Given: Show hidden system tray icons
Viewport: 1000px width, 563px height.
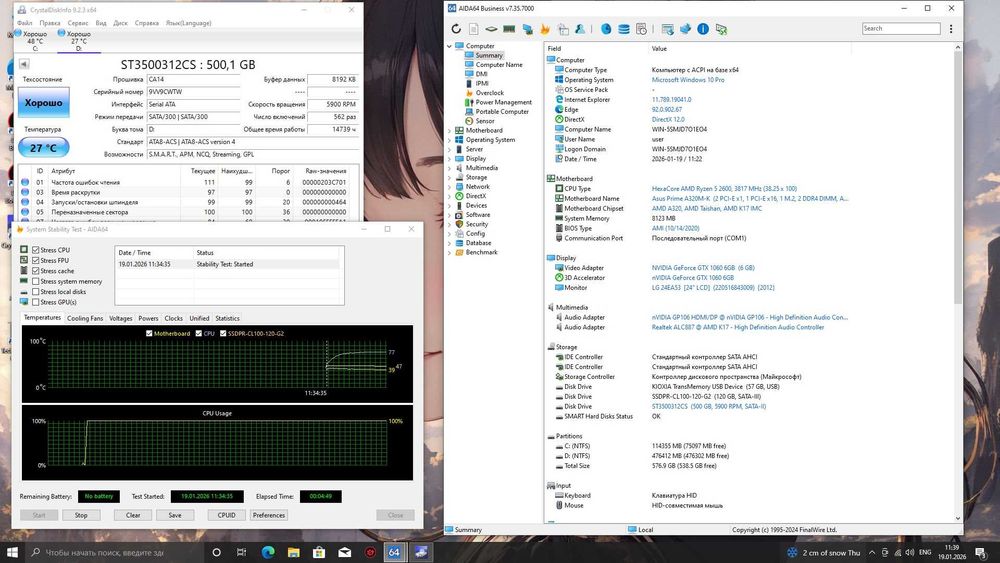Looking at the screenshot, I should [872, 552].
